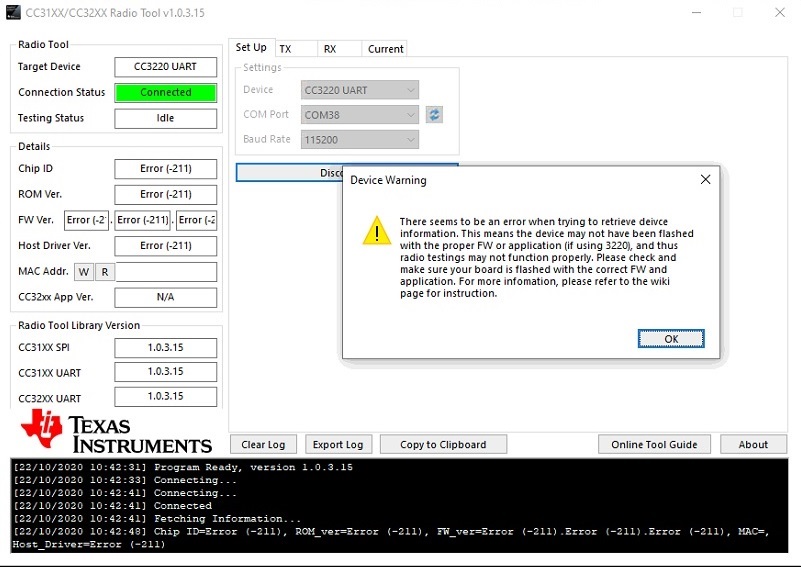The height and width of the screenshot is (567, 801).
Task: Click the Testing Status field showing Idle
Action: [166, 118]
